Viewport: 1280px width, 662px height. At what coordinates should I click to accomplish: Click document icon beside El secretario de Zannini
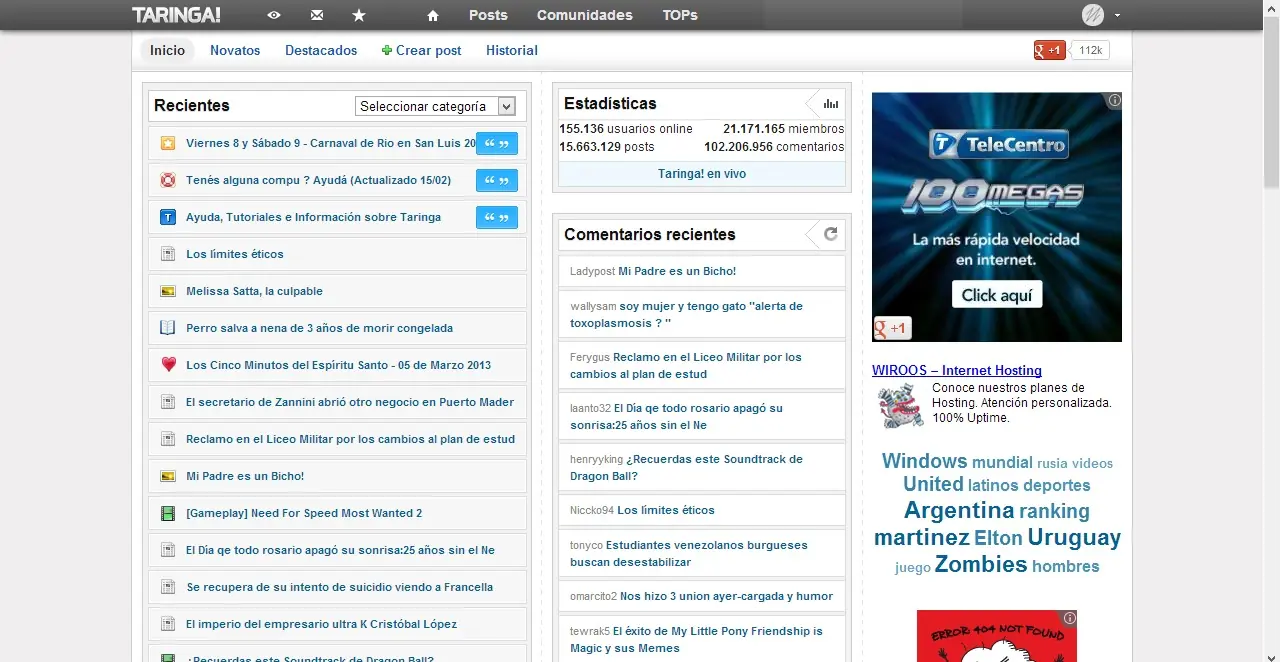pyautogui.click(x=168, y=402)
